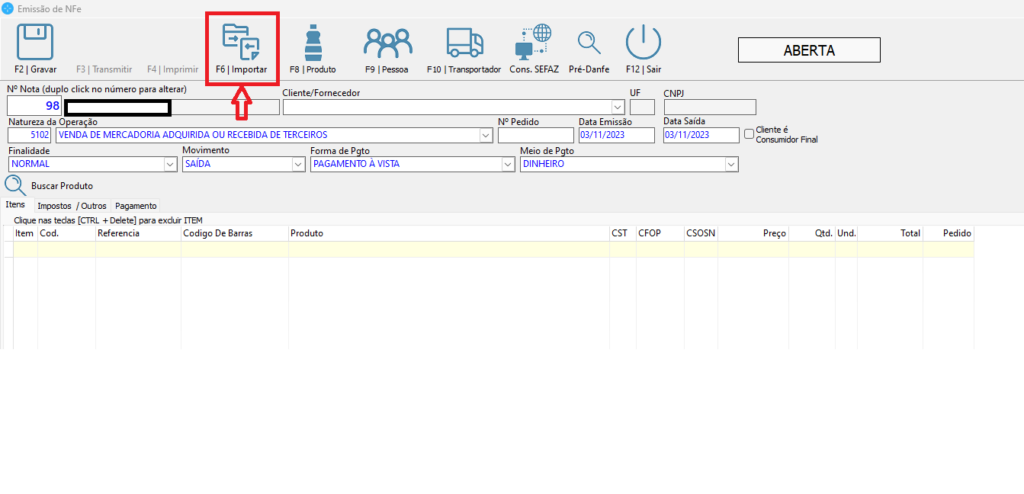Open the Meio de Pgto dropdown
1024x494 pixels.
tap(731, 164)
